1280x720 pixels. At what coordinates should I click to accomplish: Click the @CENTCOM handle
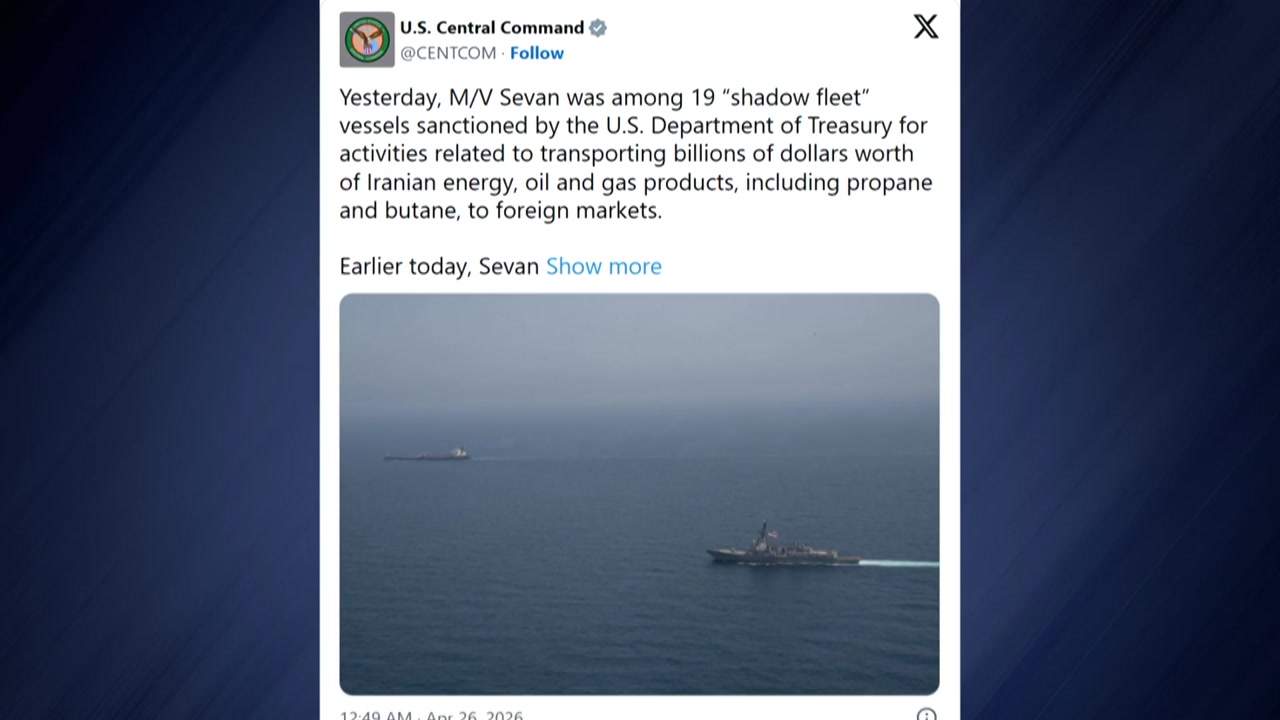(x=448, y=53)
